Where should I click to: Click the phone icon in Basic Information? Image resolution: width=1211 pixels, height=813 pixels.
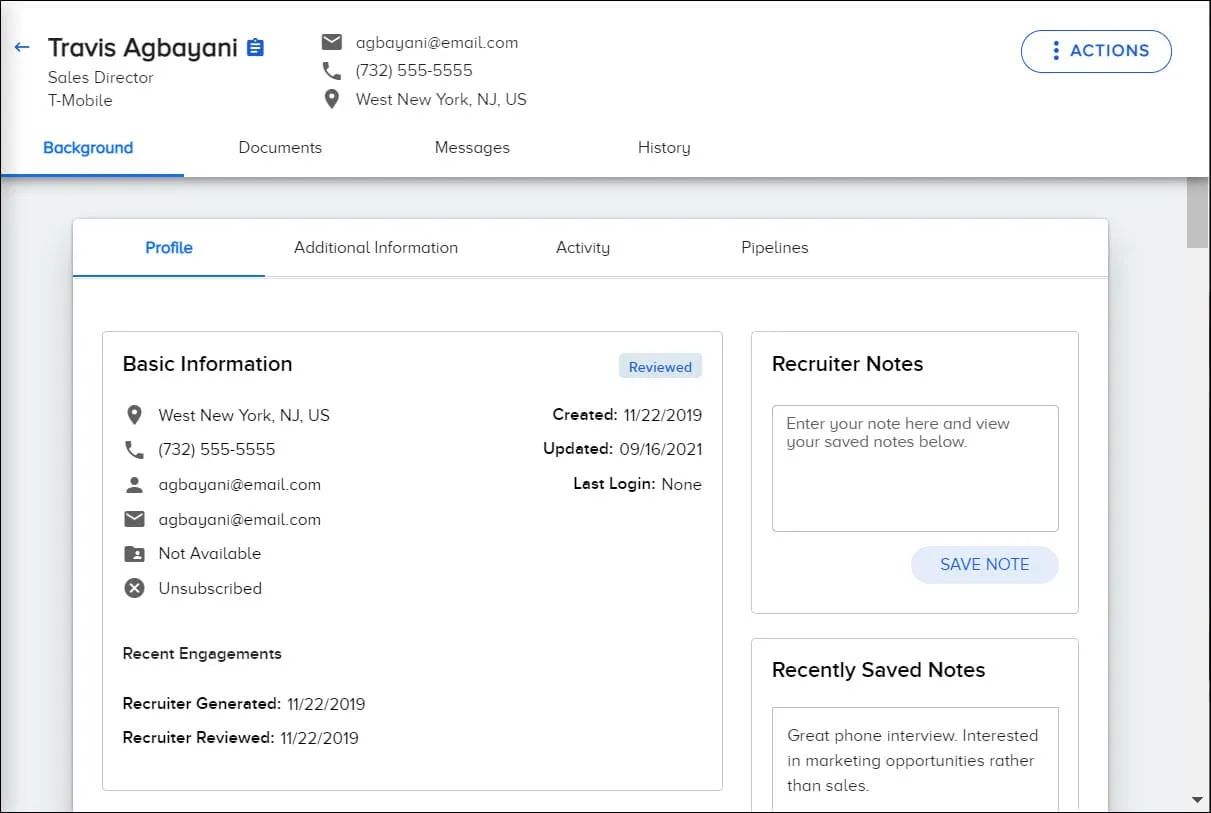(135, 449)
